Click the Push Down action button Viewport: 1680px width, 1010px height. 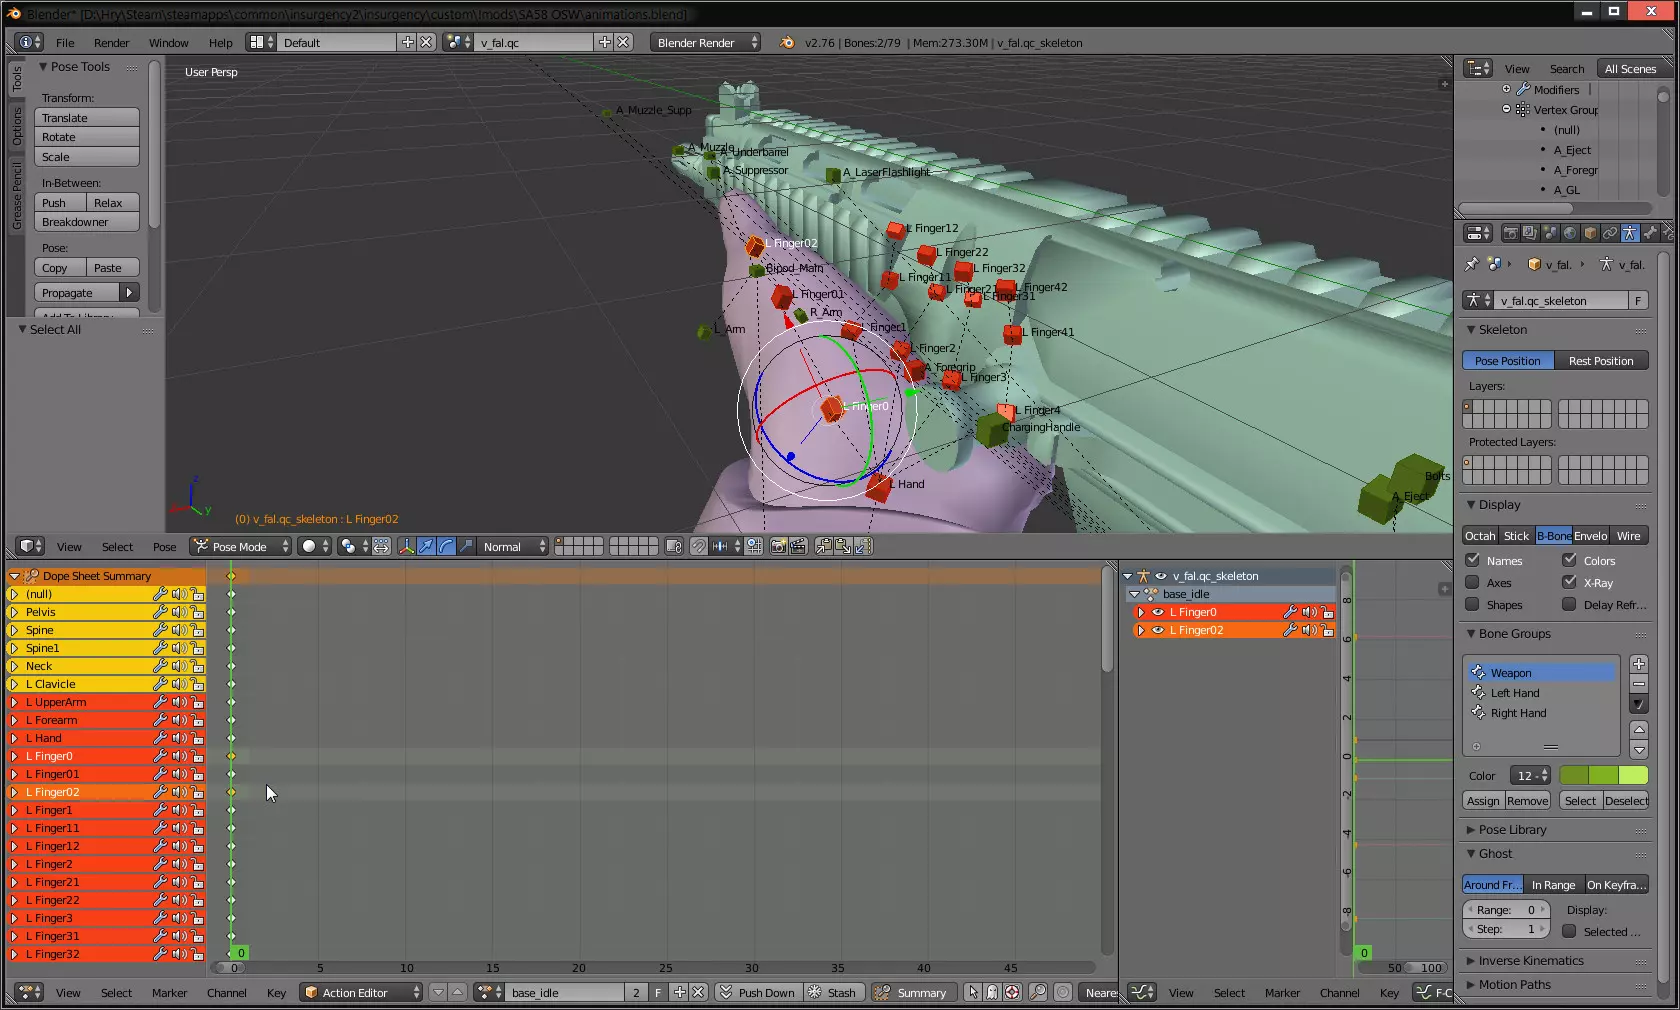pyautogui.click(x=757, y=993)
